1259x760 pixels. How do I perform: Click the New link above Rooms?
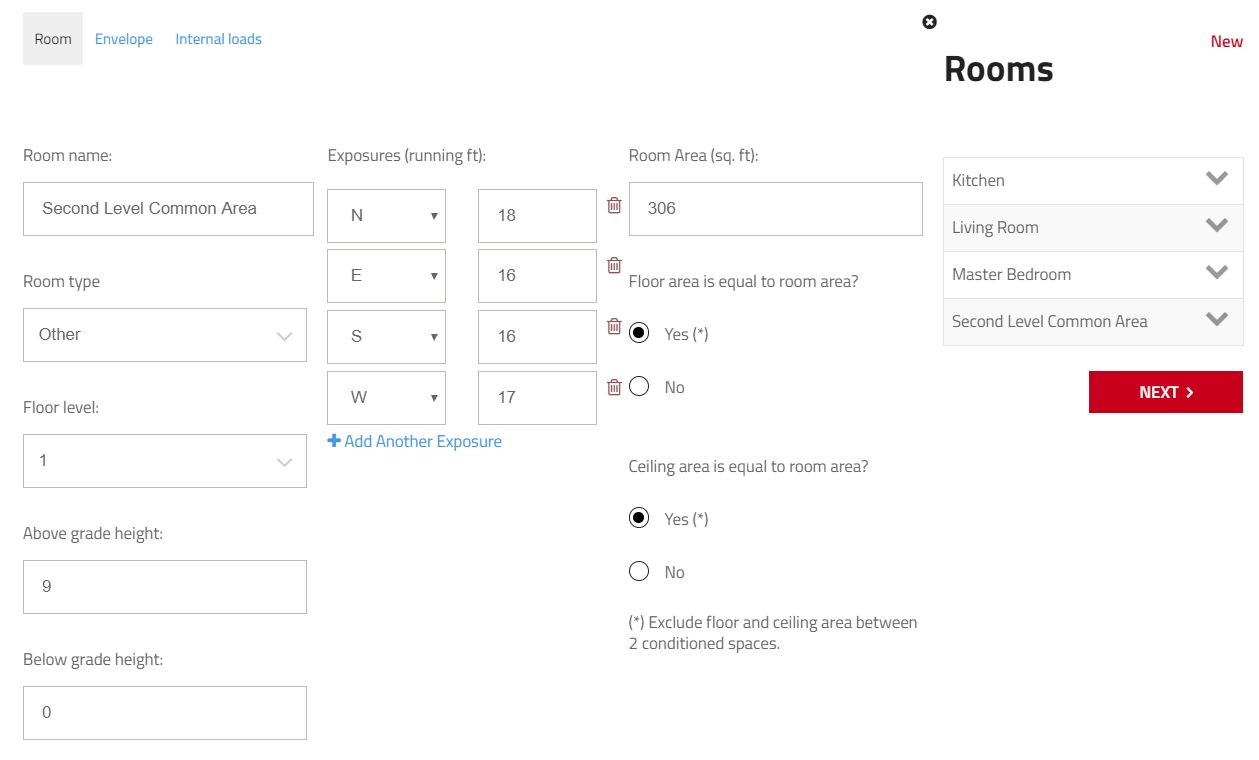1226,41
